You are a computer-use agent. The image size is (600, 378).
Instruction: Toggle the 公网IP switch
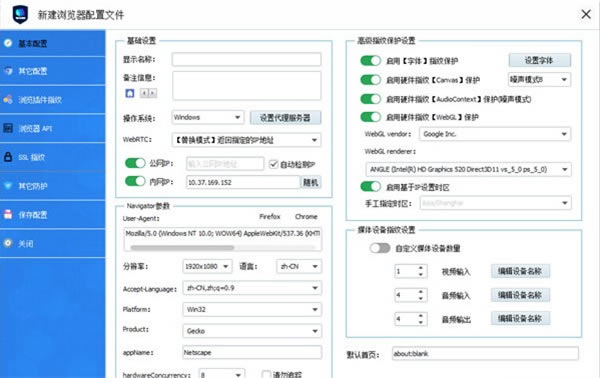135,163
